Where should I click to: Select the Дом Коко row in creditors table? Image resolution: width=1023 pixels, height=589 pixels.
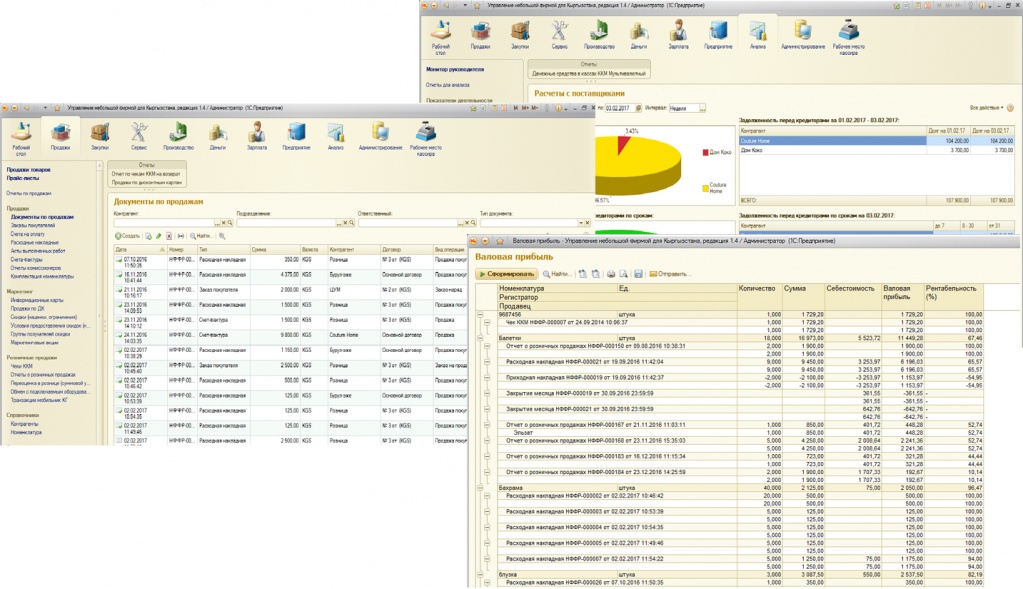pyautogui.click(x=876, y=150)
